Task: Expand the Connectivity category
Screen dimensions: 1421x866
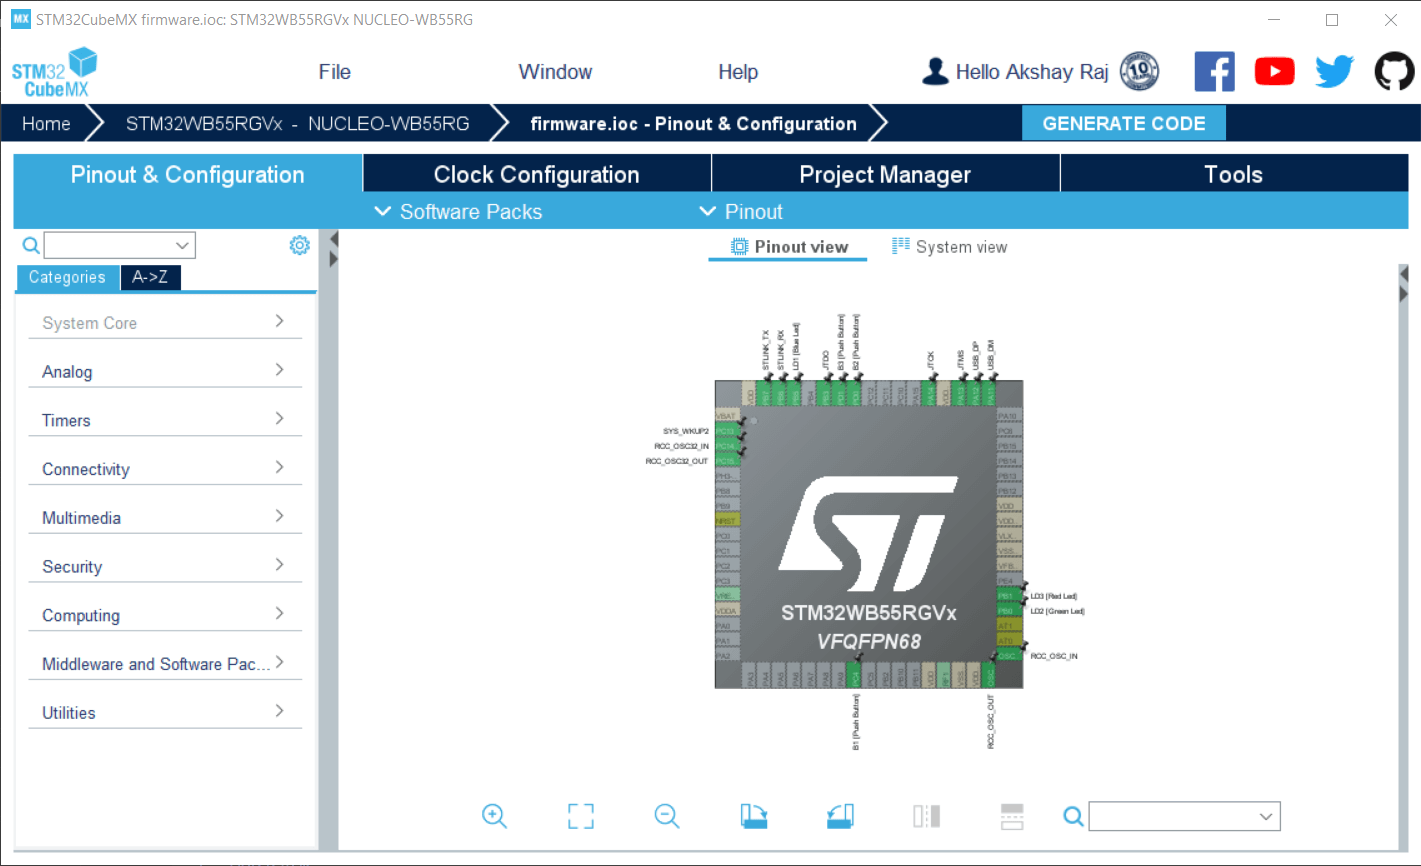Action: pos(165,469)
